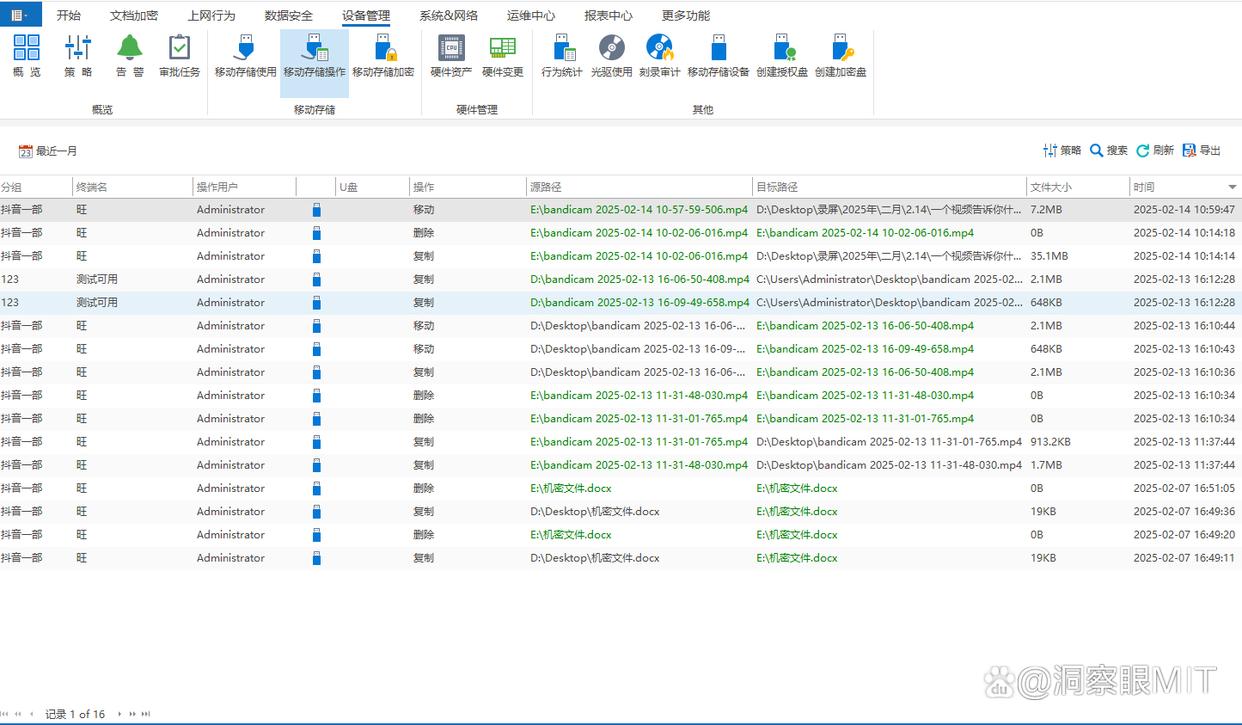The height and width of the screenshot is (725, 1242).
Task: Open 硬件资产 hardware assets
Action: coord(451,56)
